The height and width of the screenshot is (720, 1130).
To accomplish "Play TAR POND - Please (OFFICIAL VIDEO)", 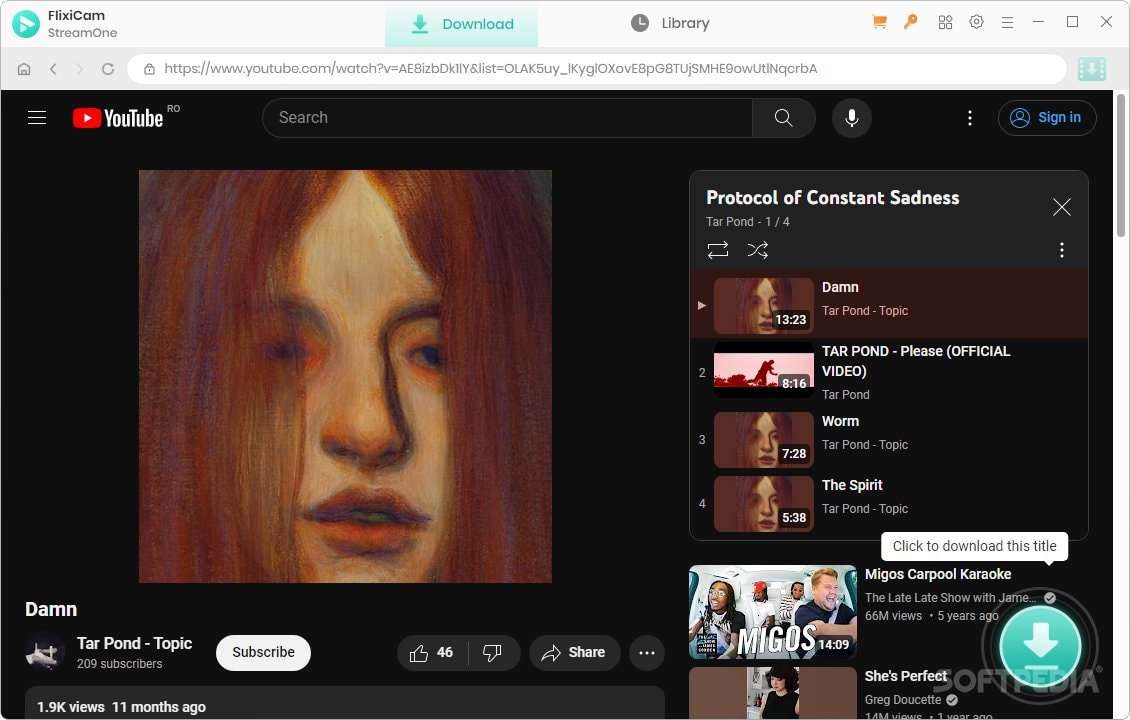I will point(889,372).
